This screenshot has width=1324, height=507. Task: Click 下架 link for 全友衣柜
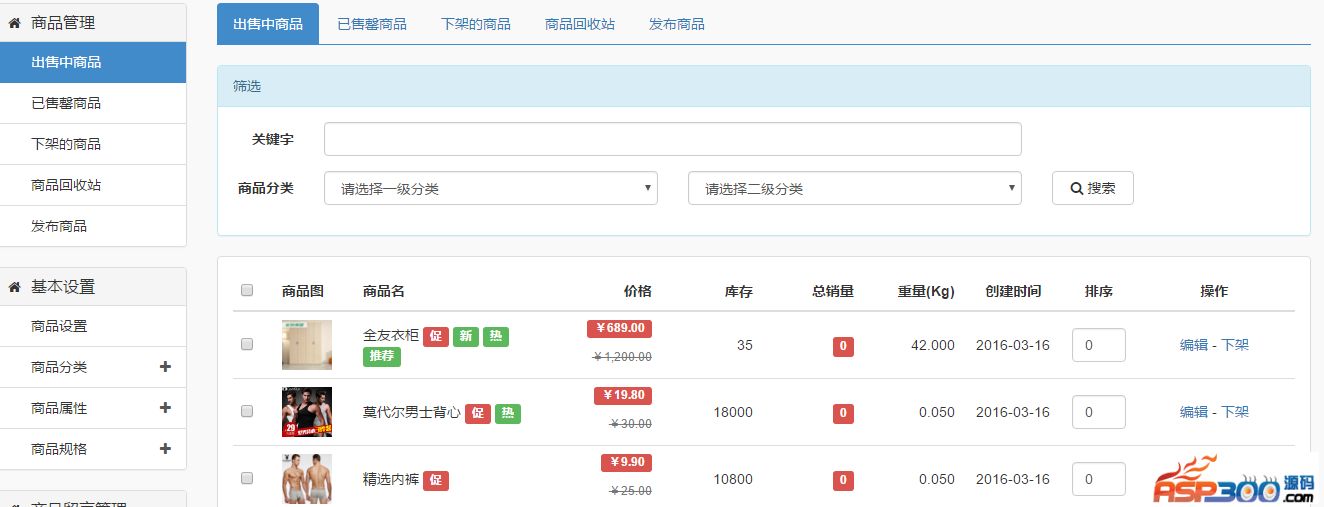pyautogui.click(x=1235, y=345)
